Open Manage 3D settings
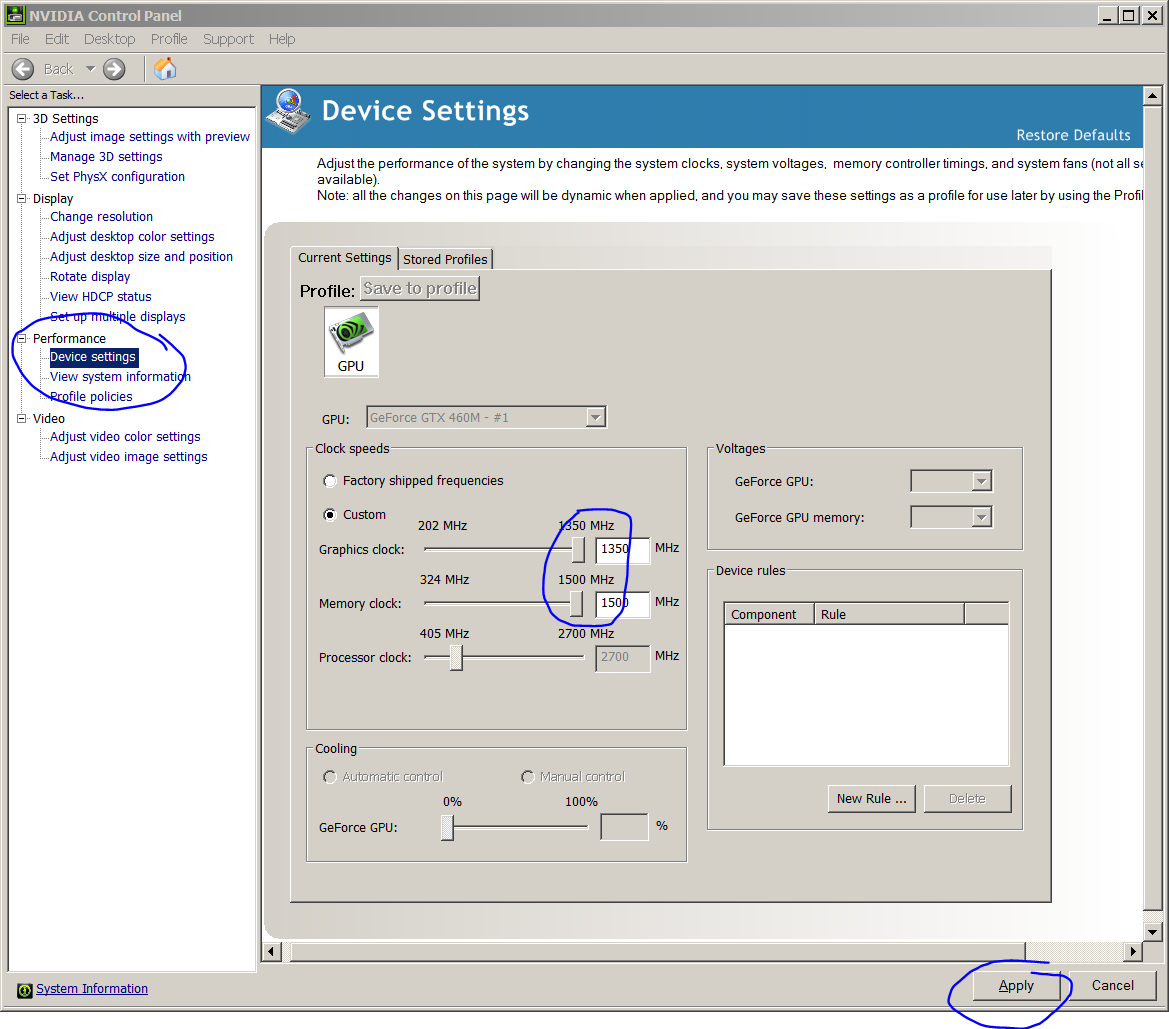This screenshot has width=1169, height=1029. pos(106,157)
